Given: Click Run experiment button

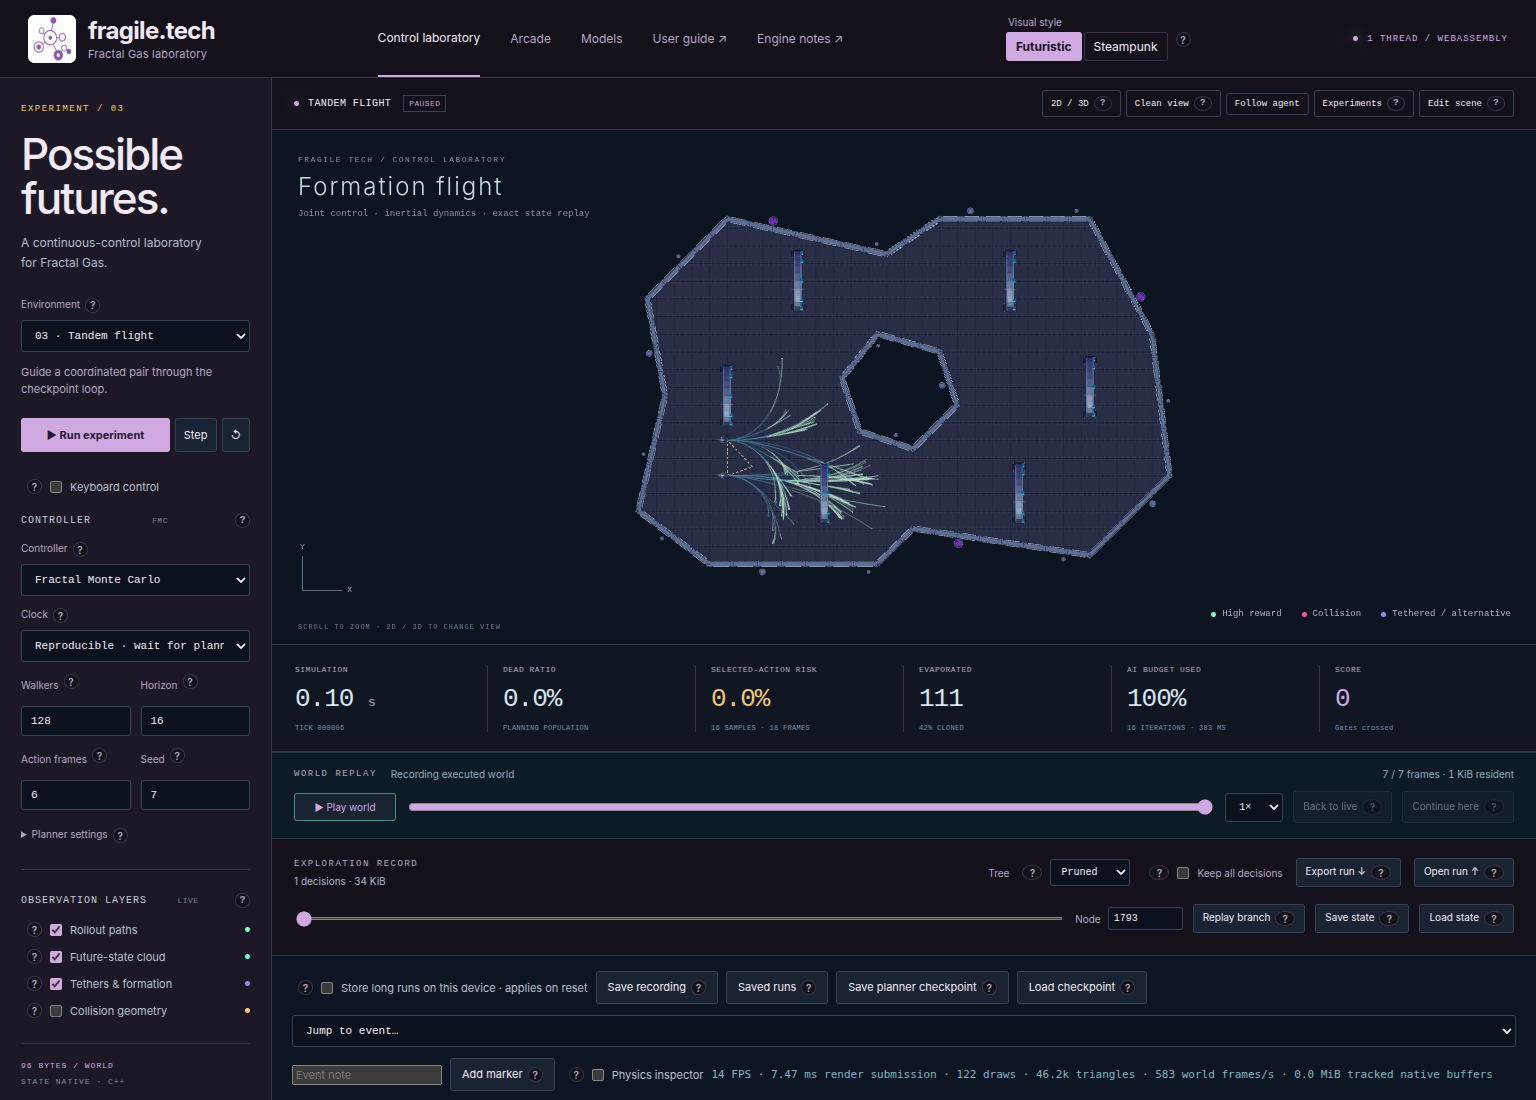Looking at the screenshot, I should click(95, 435).
